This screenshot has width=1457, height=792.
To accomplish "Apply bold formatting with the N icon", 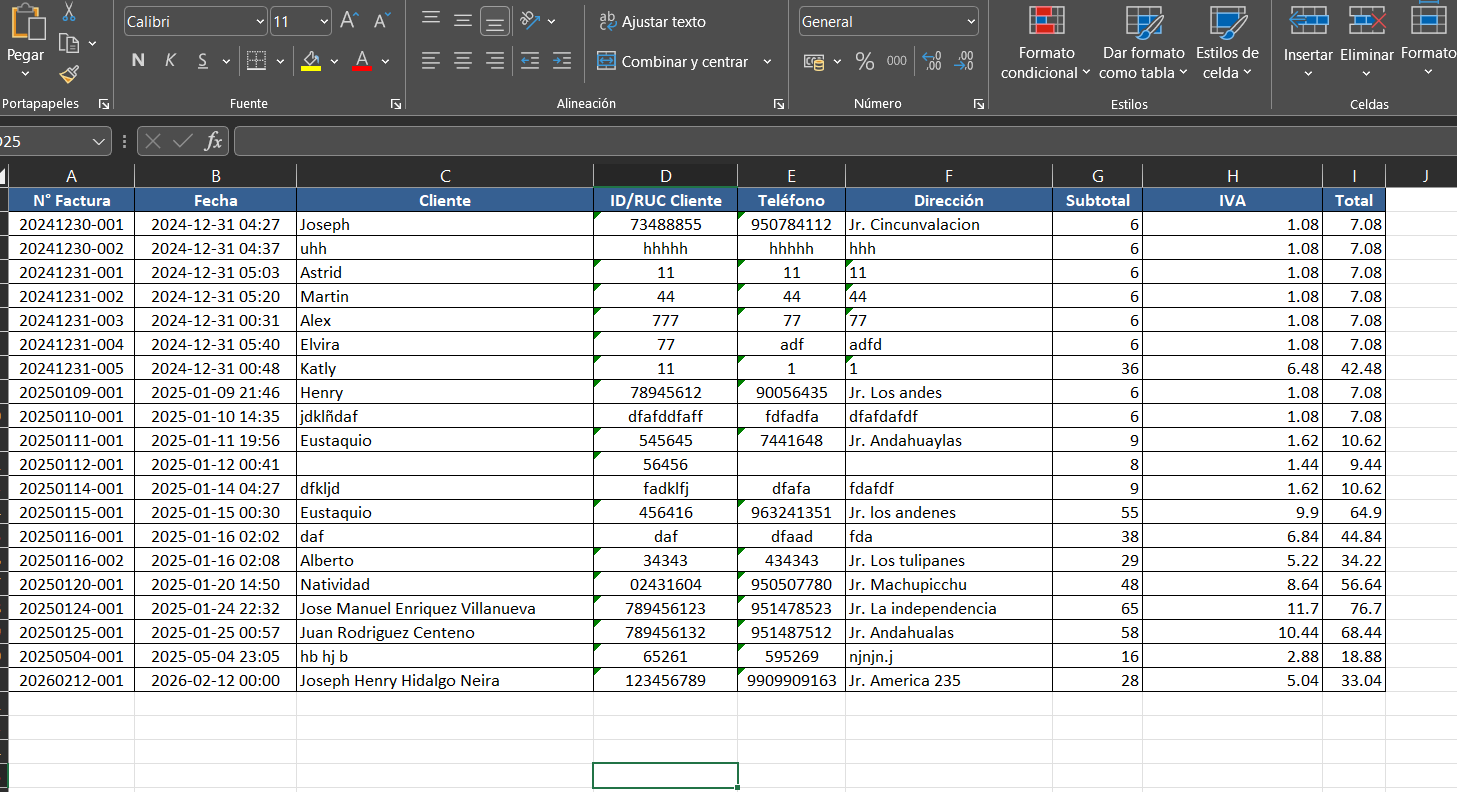I will [137, 59].
